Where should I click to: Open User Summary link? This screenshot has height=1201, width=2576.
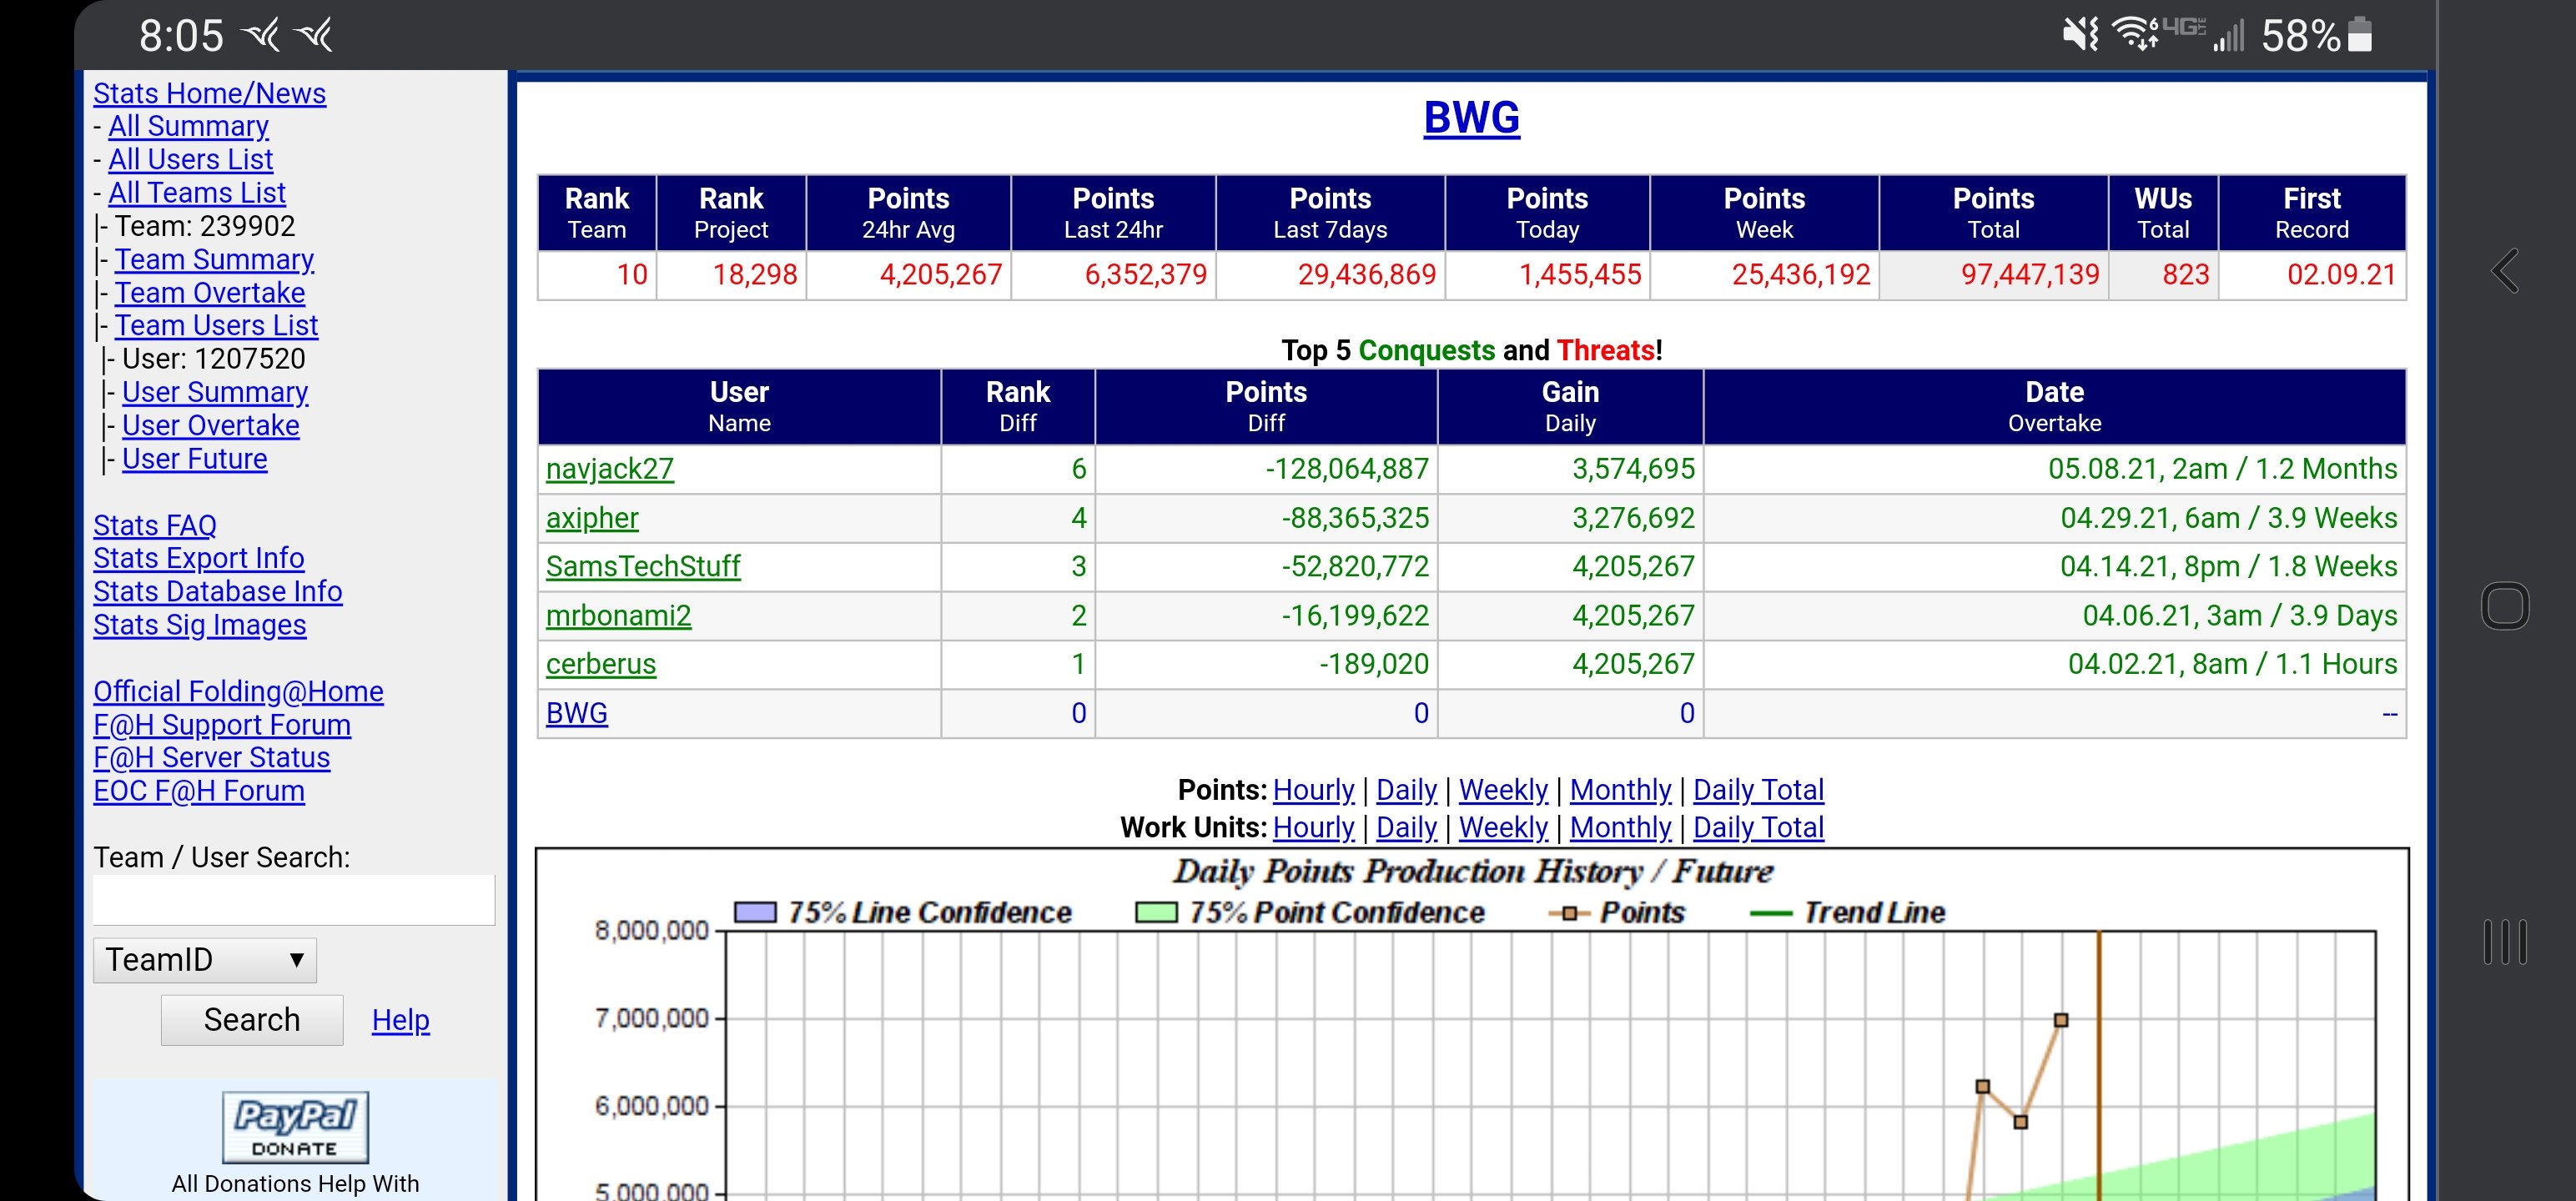click(215, 392)
